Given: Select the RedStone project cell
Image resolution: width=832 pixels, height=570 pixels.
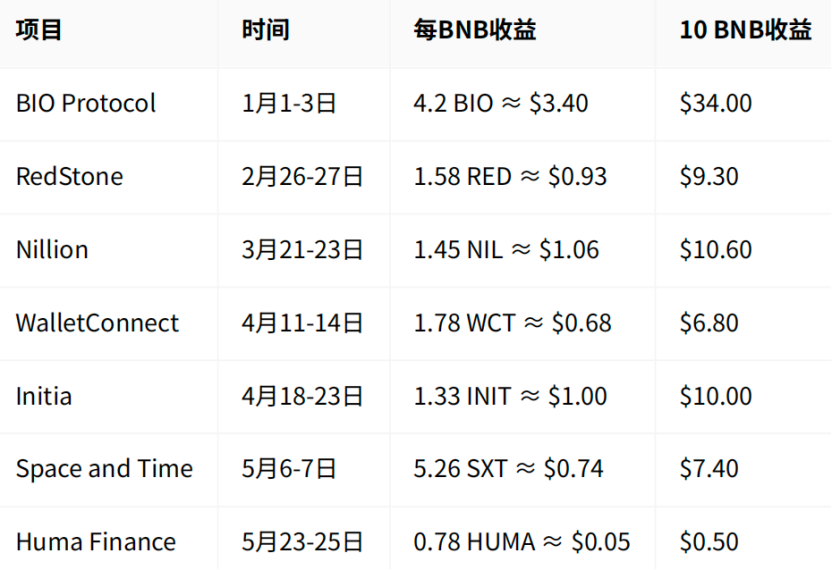Looking at the screenshot, I should pyautogui.click(x=70, y=177).
